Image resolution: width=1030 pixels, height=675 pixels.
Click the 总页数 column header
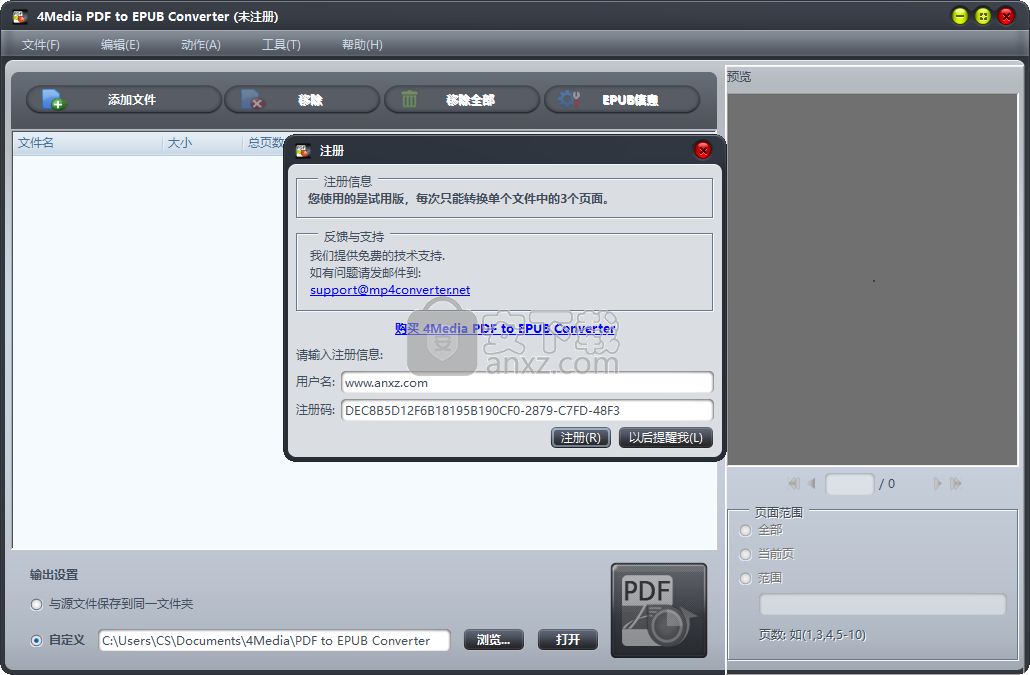[x=264, y=142]
